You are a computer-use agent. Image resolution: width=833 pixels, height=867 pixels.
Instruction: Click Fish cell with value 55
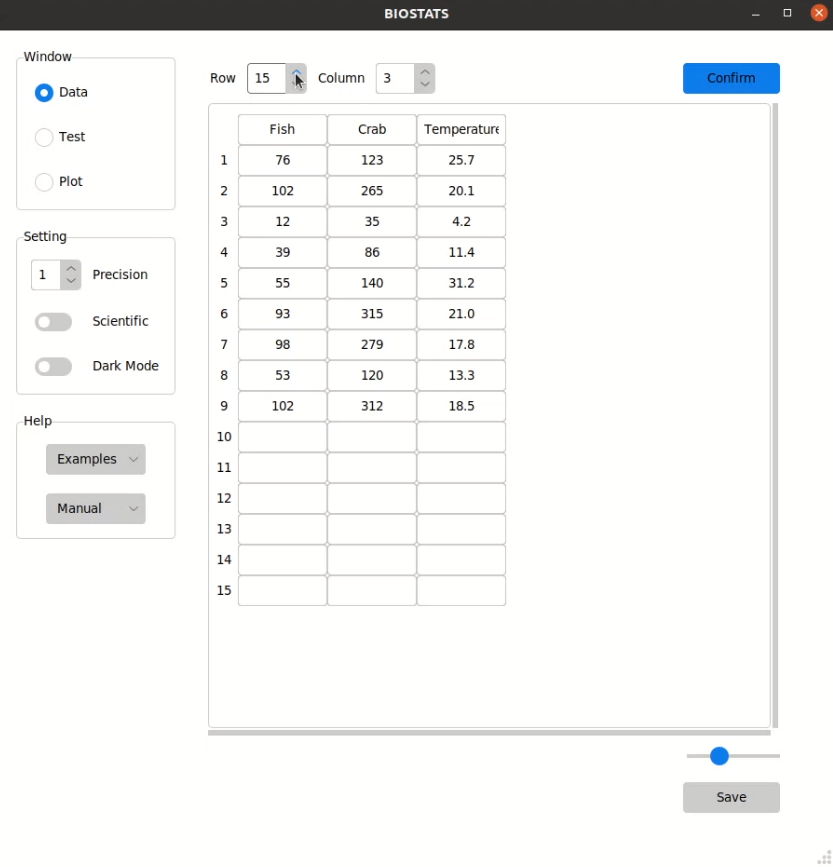[282, 283]
